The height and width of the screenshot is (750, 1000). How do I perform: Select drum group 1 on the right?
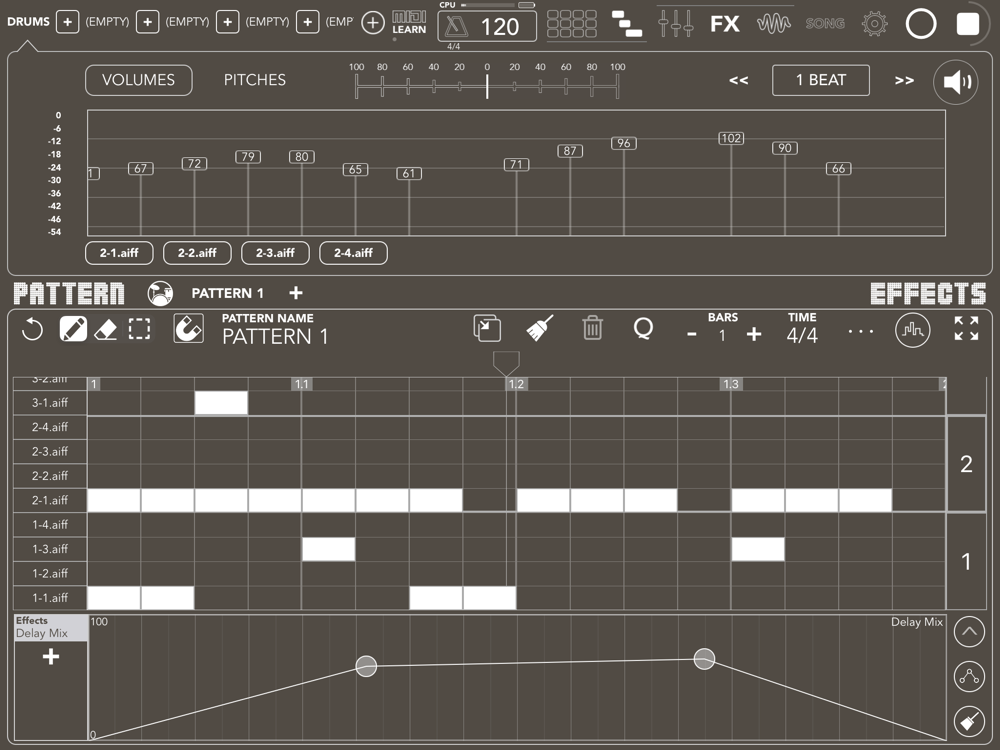(966, 561)
